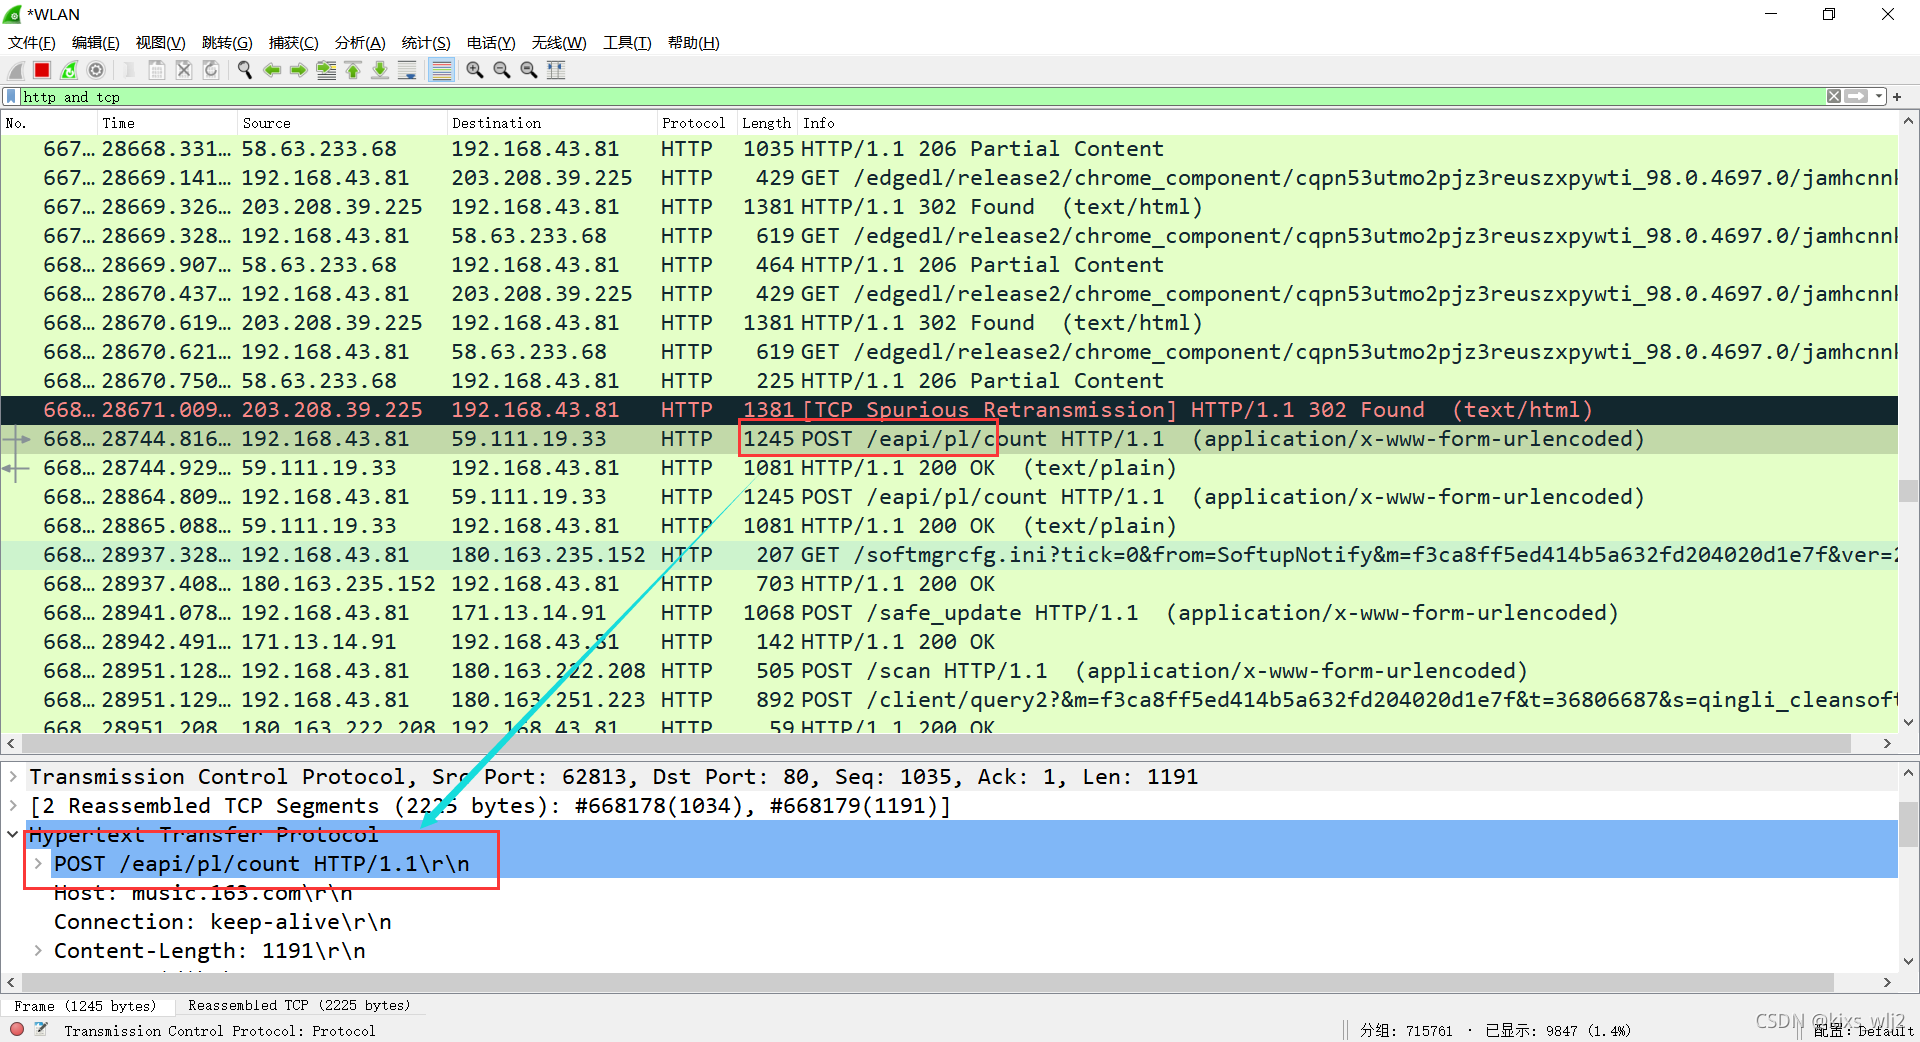
Task: Select the GET /softmgrcfg.ini packet row
Action: click(x=949, y=555)
